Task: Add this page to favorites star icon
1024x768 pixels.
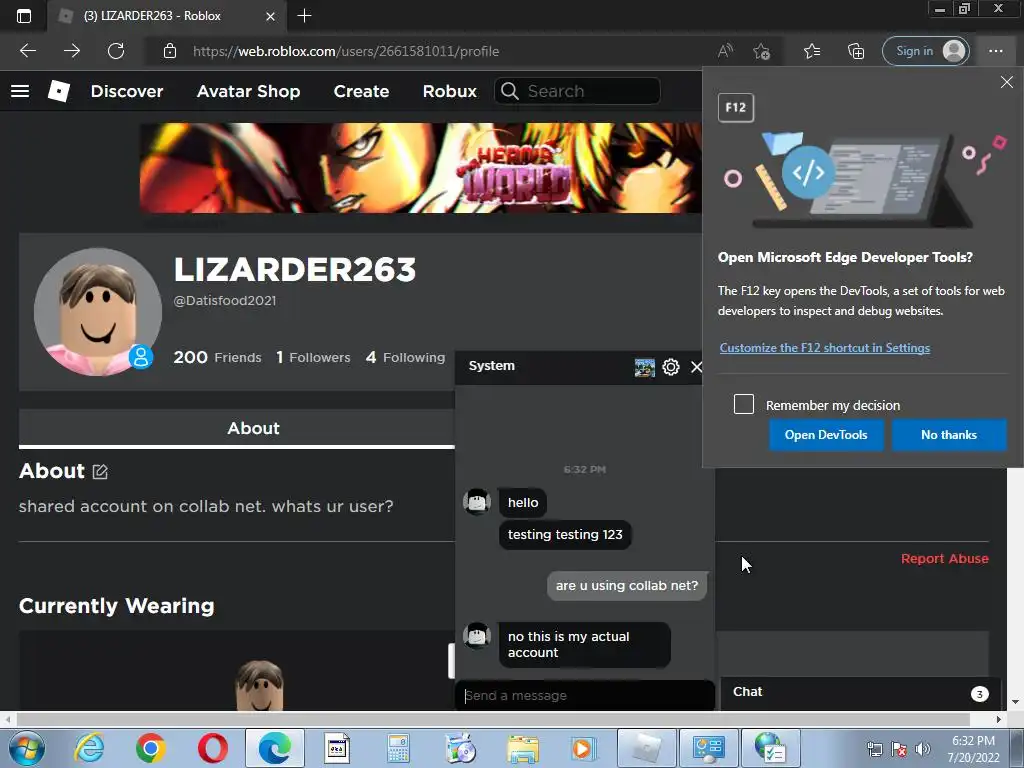Action: click(x=761, y=51)
